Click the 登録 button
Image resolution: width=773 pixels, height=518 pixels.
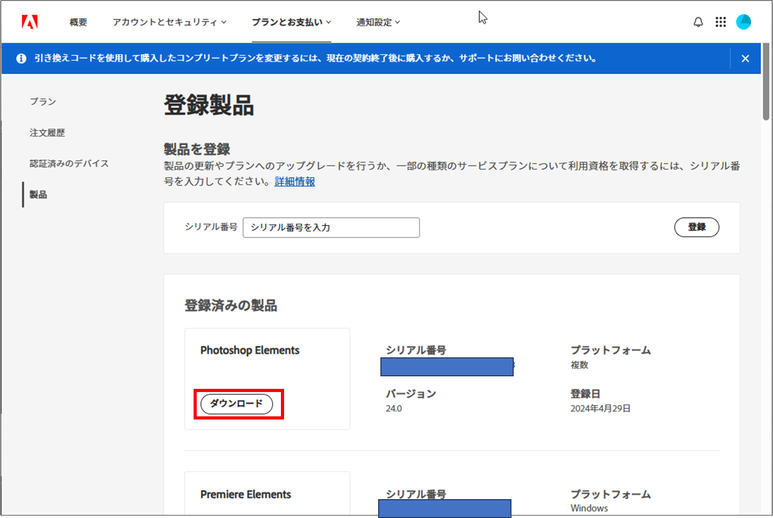click(x=697, y=227)
